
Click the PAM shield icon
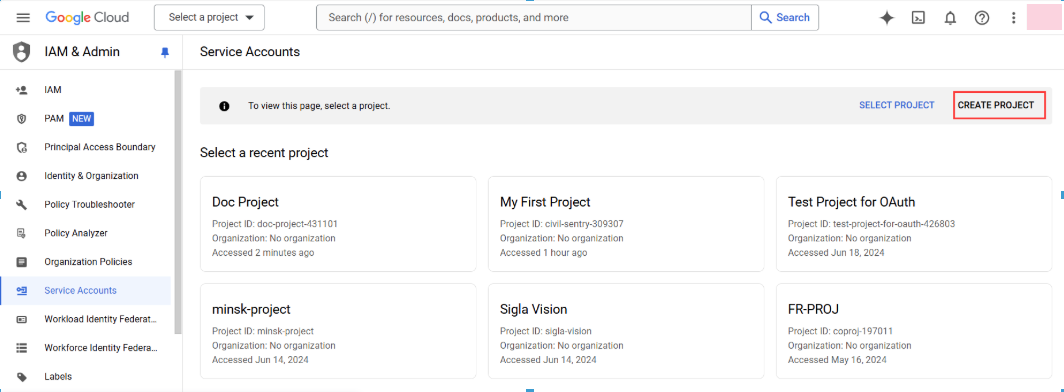pos(21,119)
